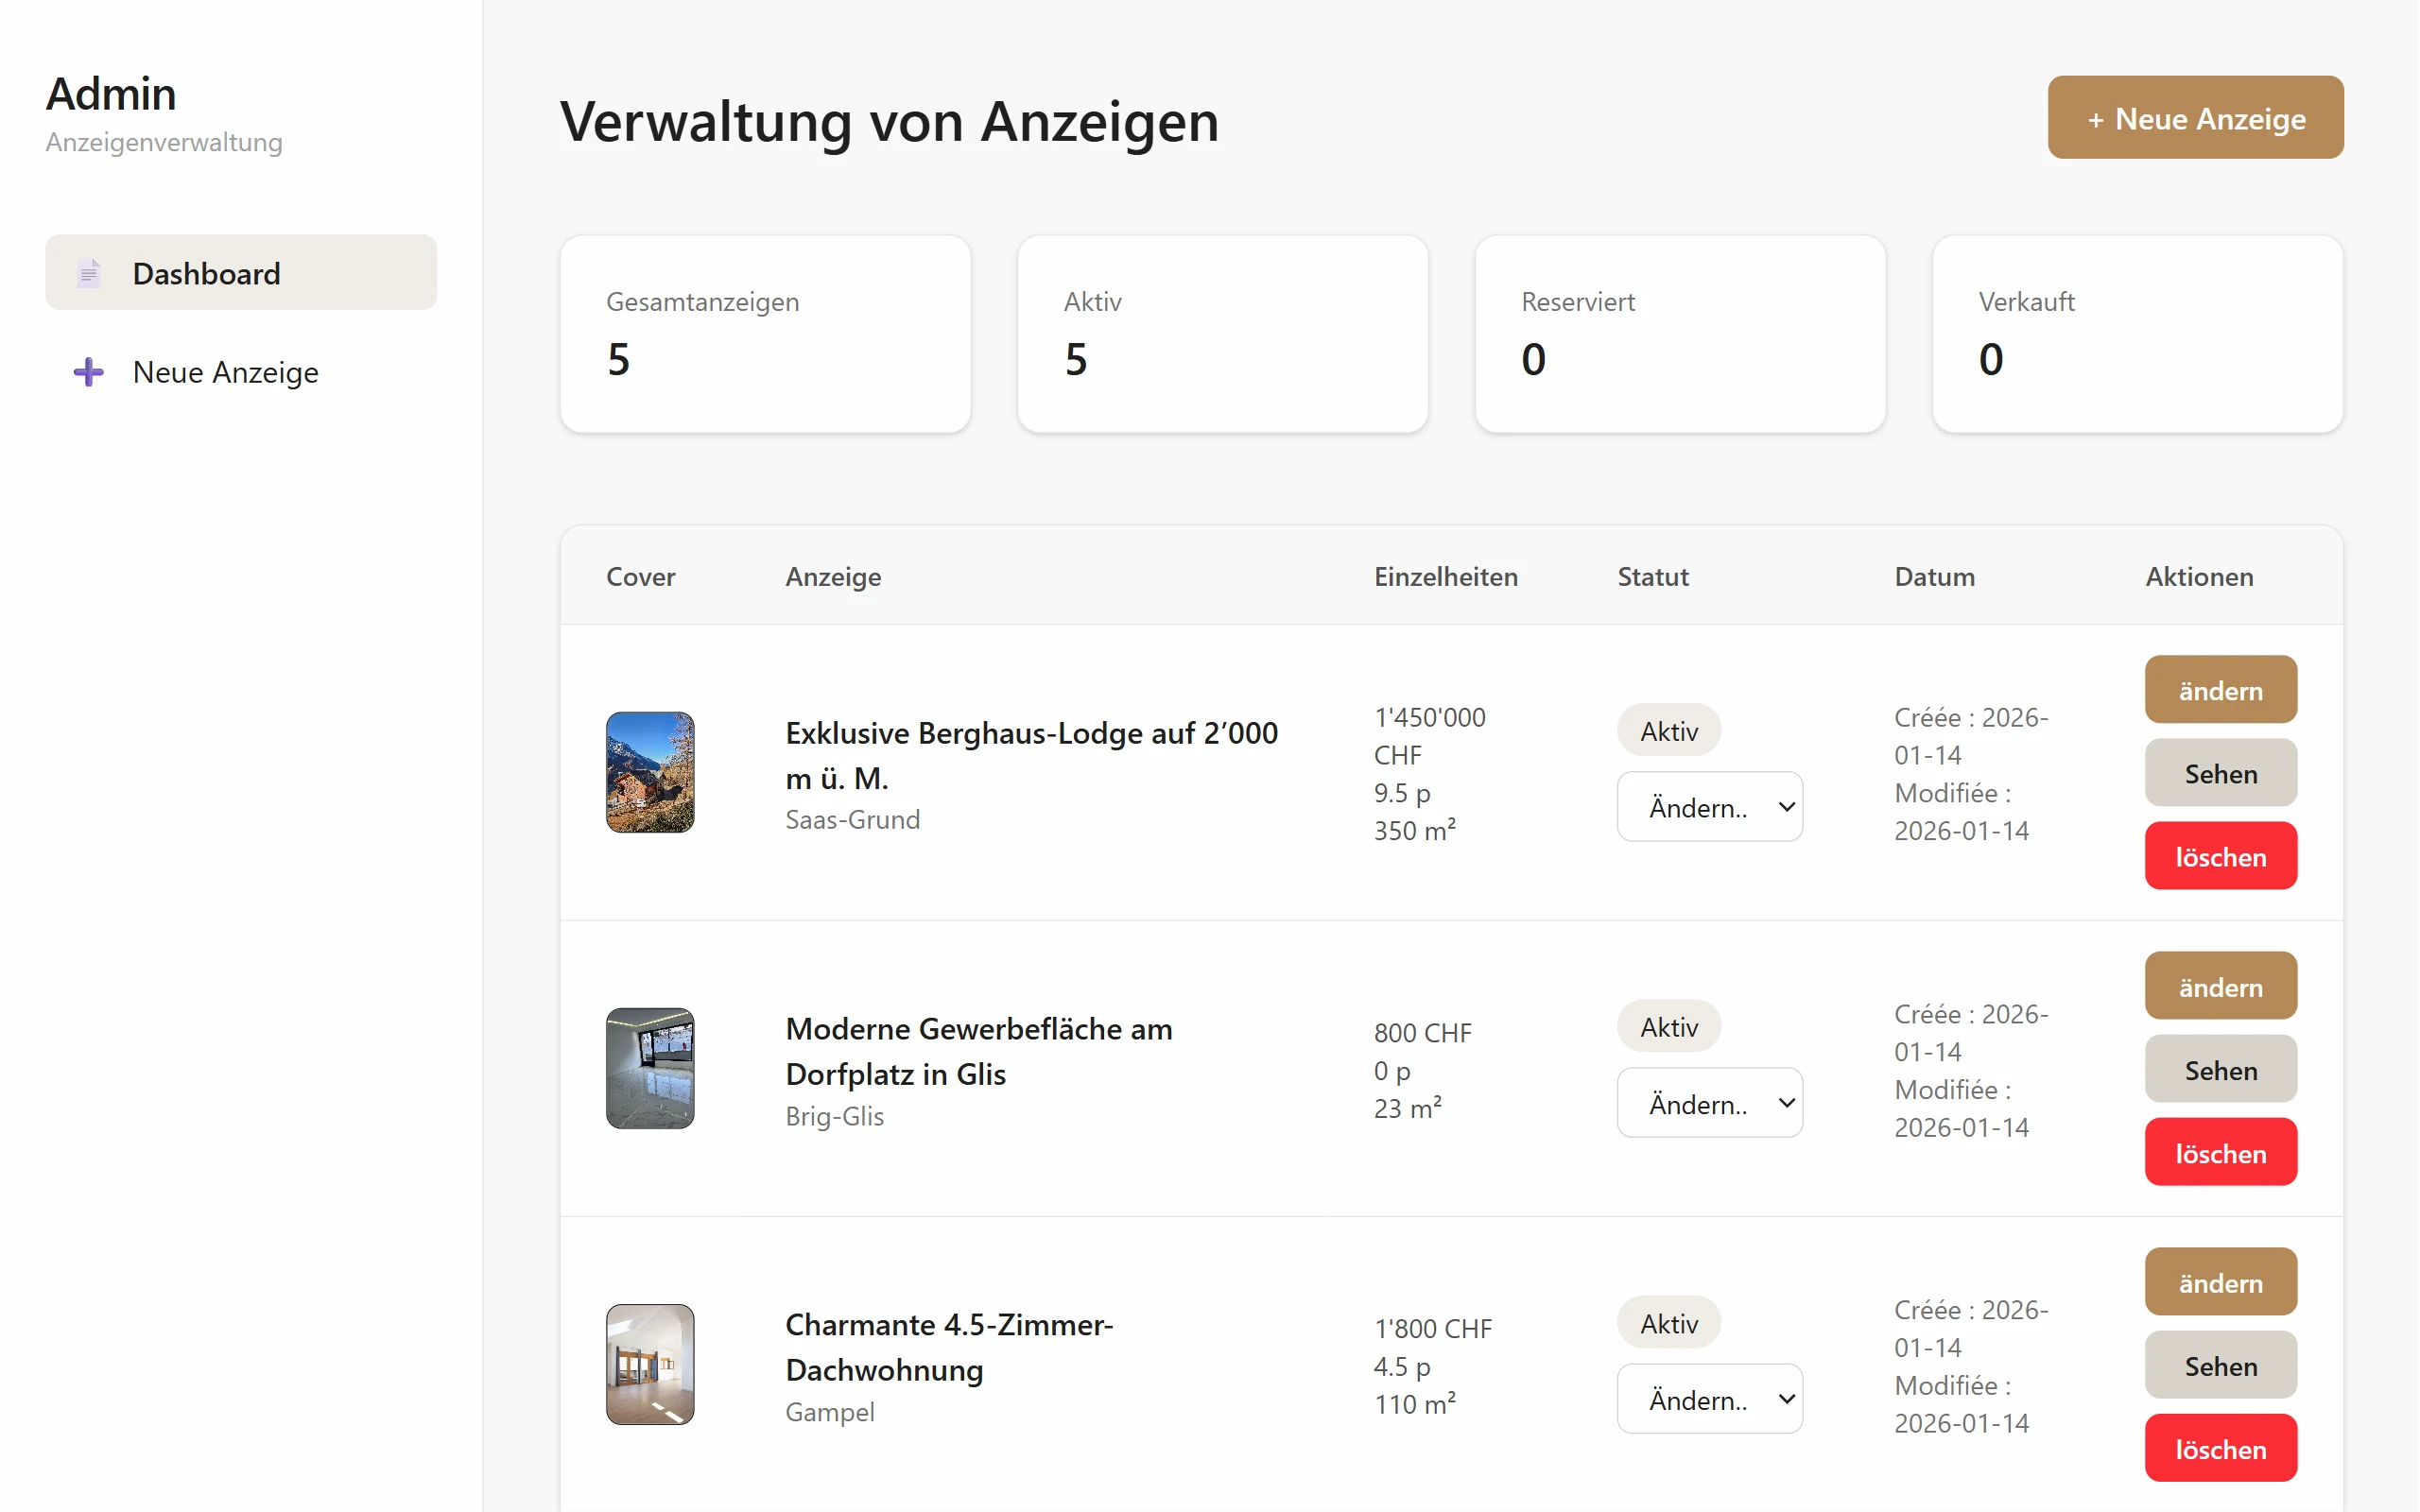The image size is (2420, 1512).
Task: Open the Ändern dropdown for Moderne Gewerbefläche
Action: click(1709, 1102)
